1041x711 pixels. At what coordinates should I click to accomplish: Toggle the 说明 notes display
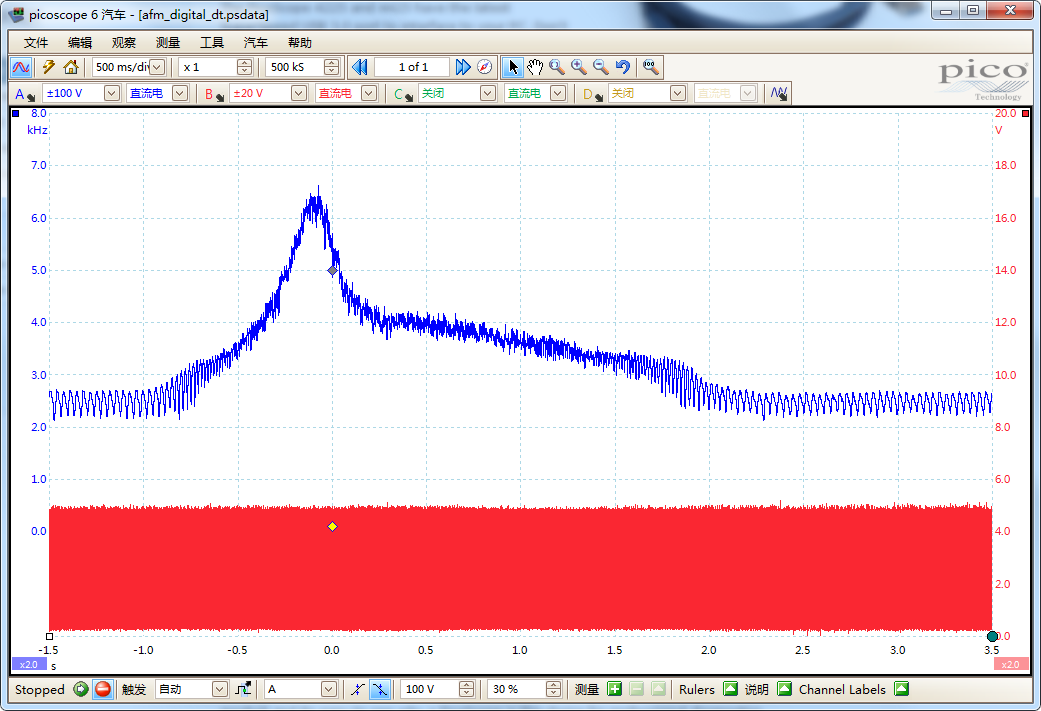coord(784,689)
